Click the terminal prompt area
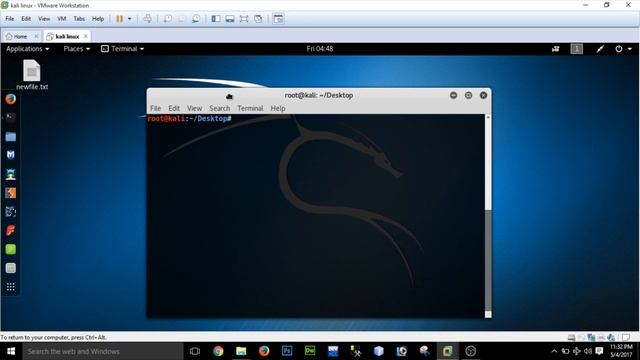The height and width of the screenshot is (360, 640). pyautogui.click(x=189, y=119)
